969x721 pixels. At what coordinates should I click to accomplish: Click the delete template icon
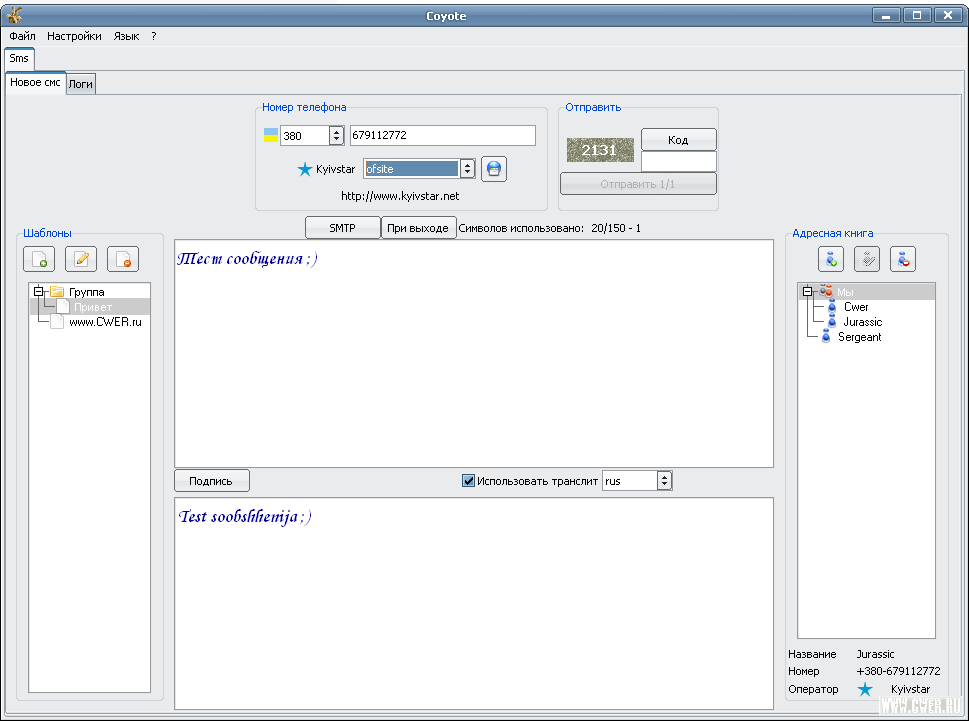coord(123,260)
